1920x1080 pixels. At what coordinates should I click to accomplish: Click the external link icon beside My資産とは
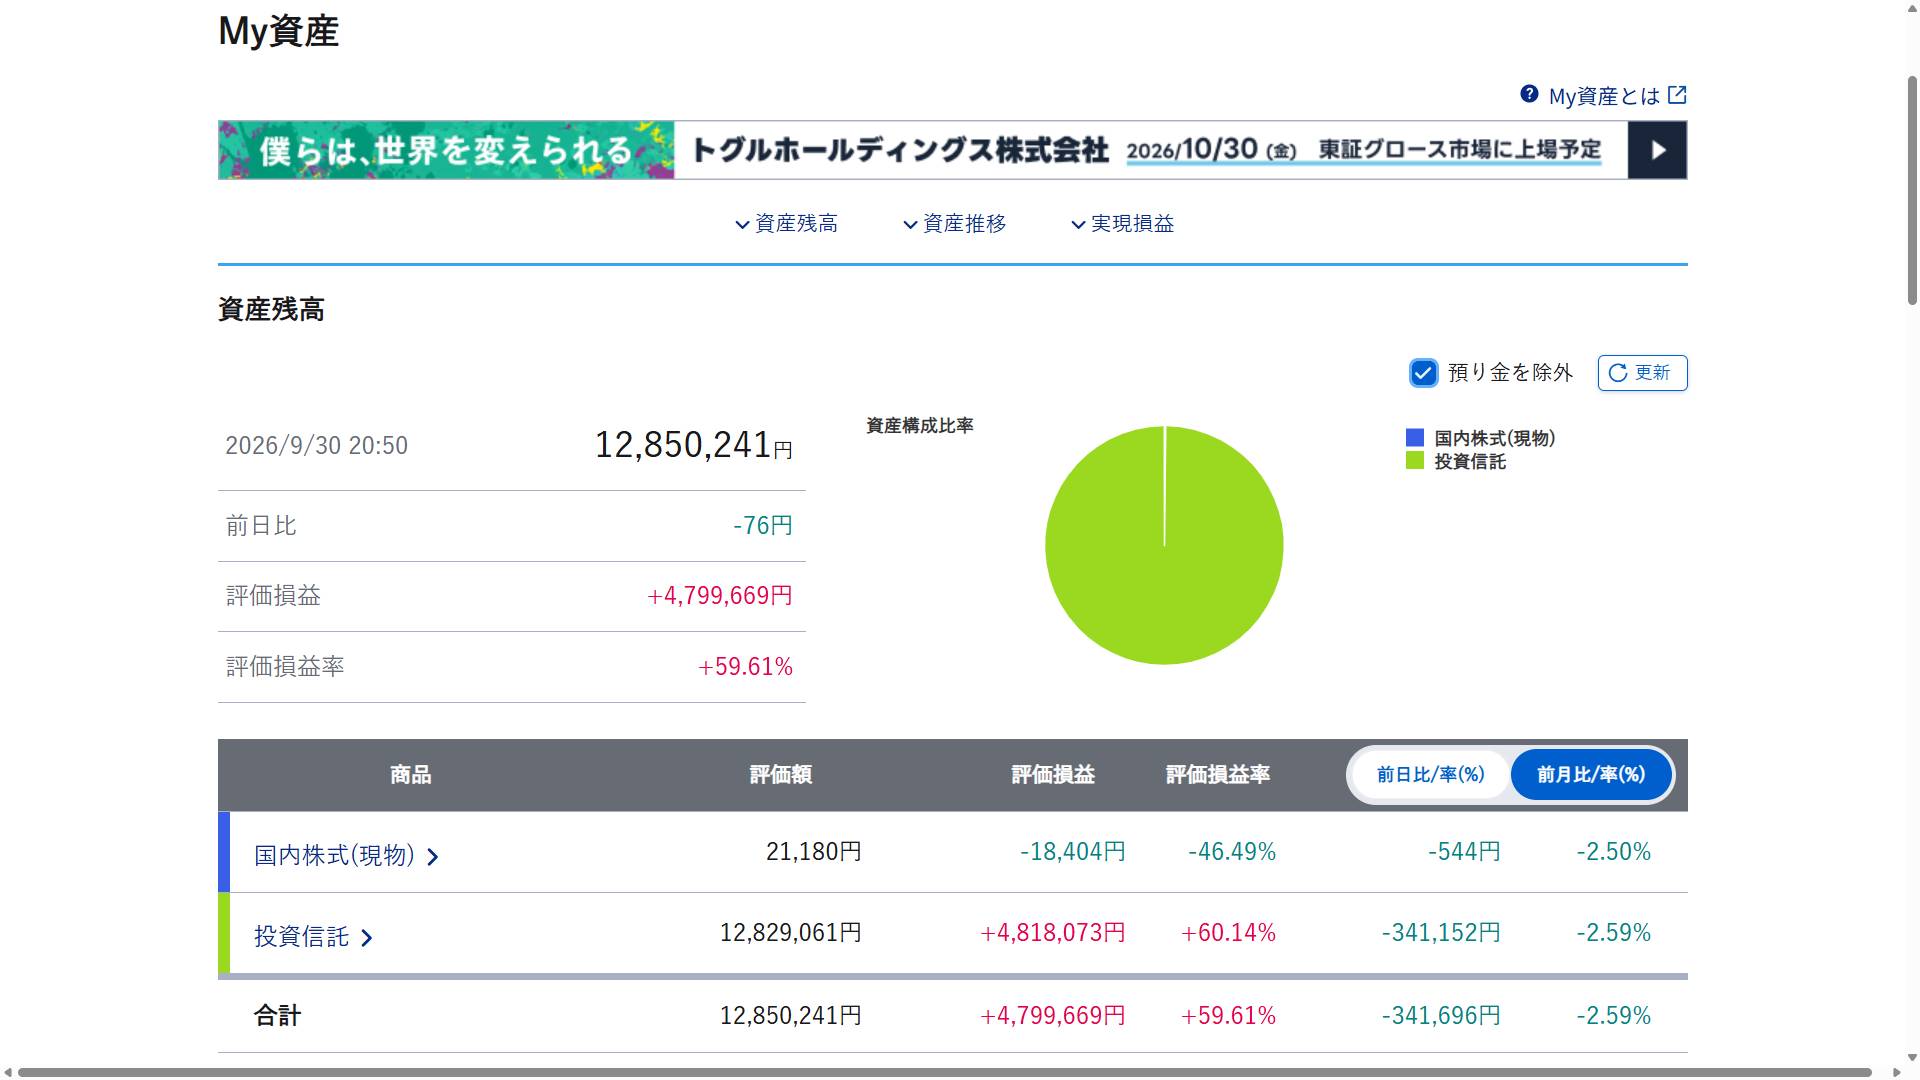click(x=1677, y=95)
